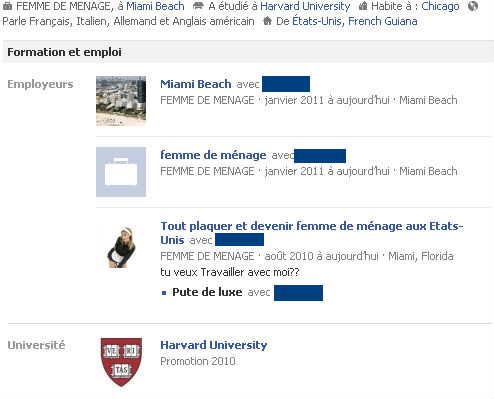Open the Miami Beach employer title link

pyautogui.click(x=196, y=84)
